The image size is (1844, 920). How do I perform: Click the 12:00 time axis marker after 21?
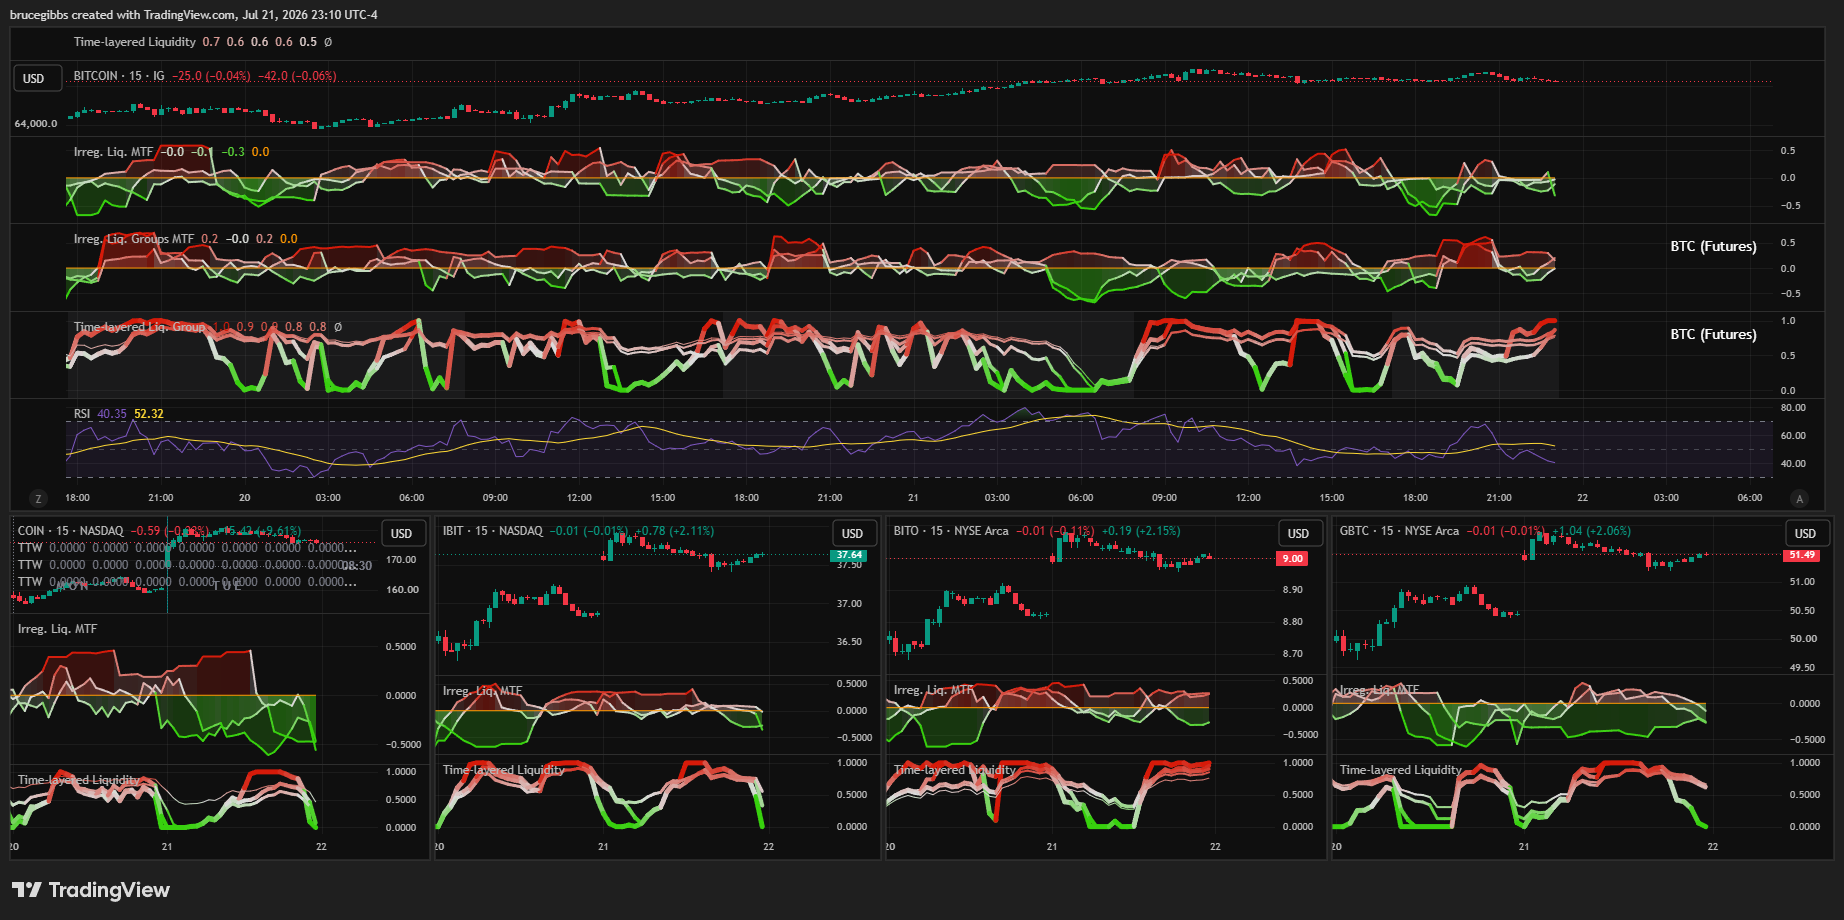click(1248, 498)
